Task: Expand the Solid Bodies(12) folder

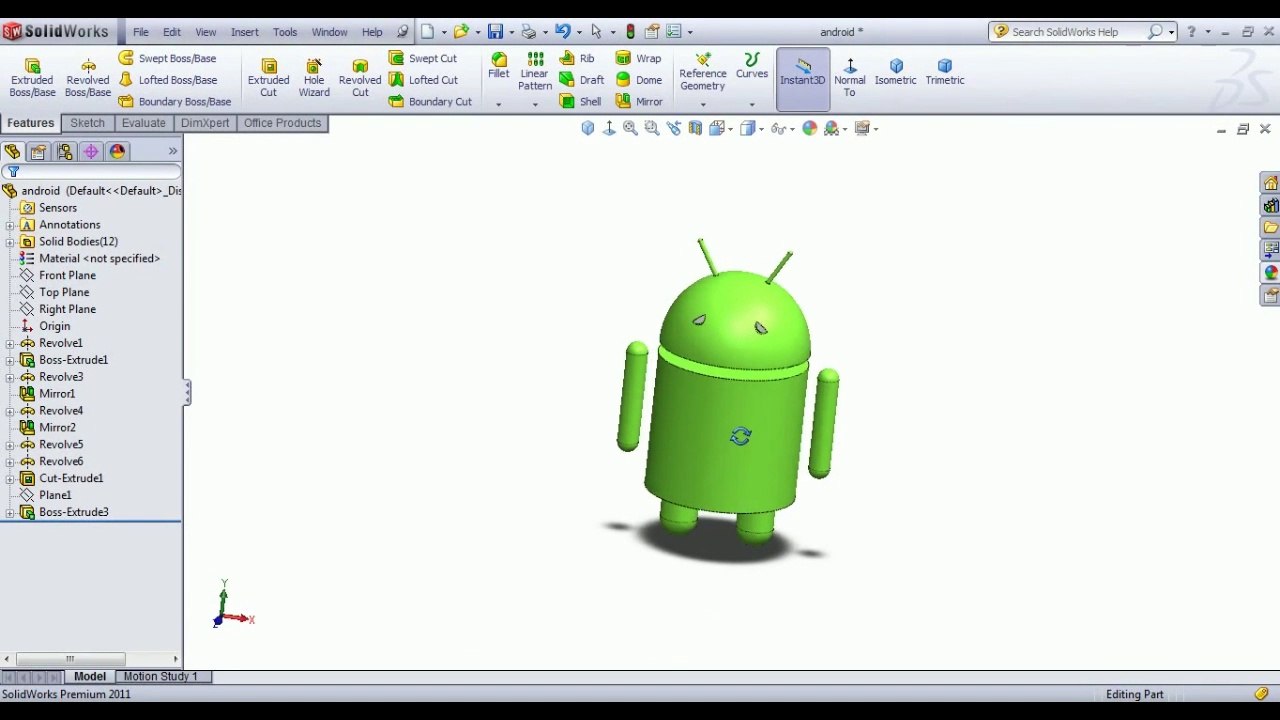Action: pos(10,242)
